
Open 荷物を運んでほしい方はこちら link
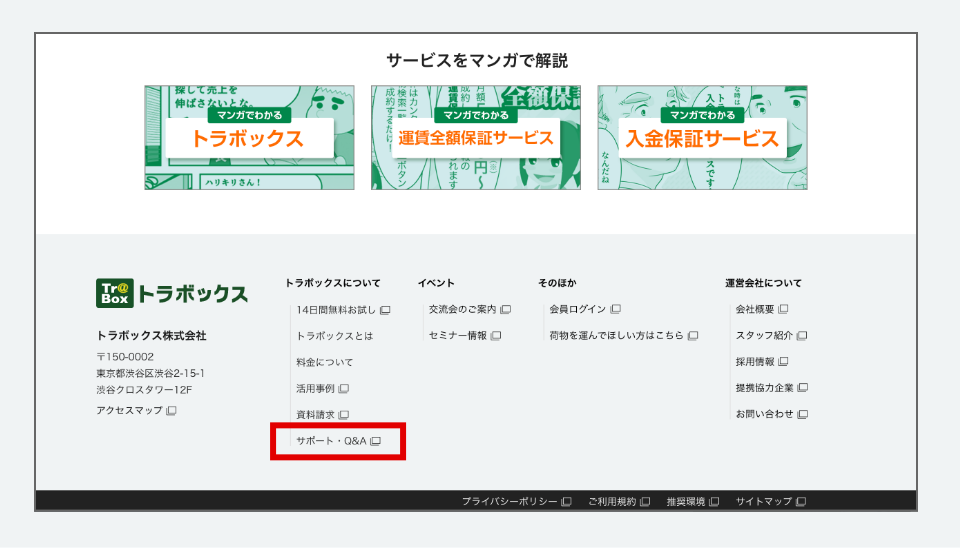[x=617, y=336]
